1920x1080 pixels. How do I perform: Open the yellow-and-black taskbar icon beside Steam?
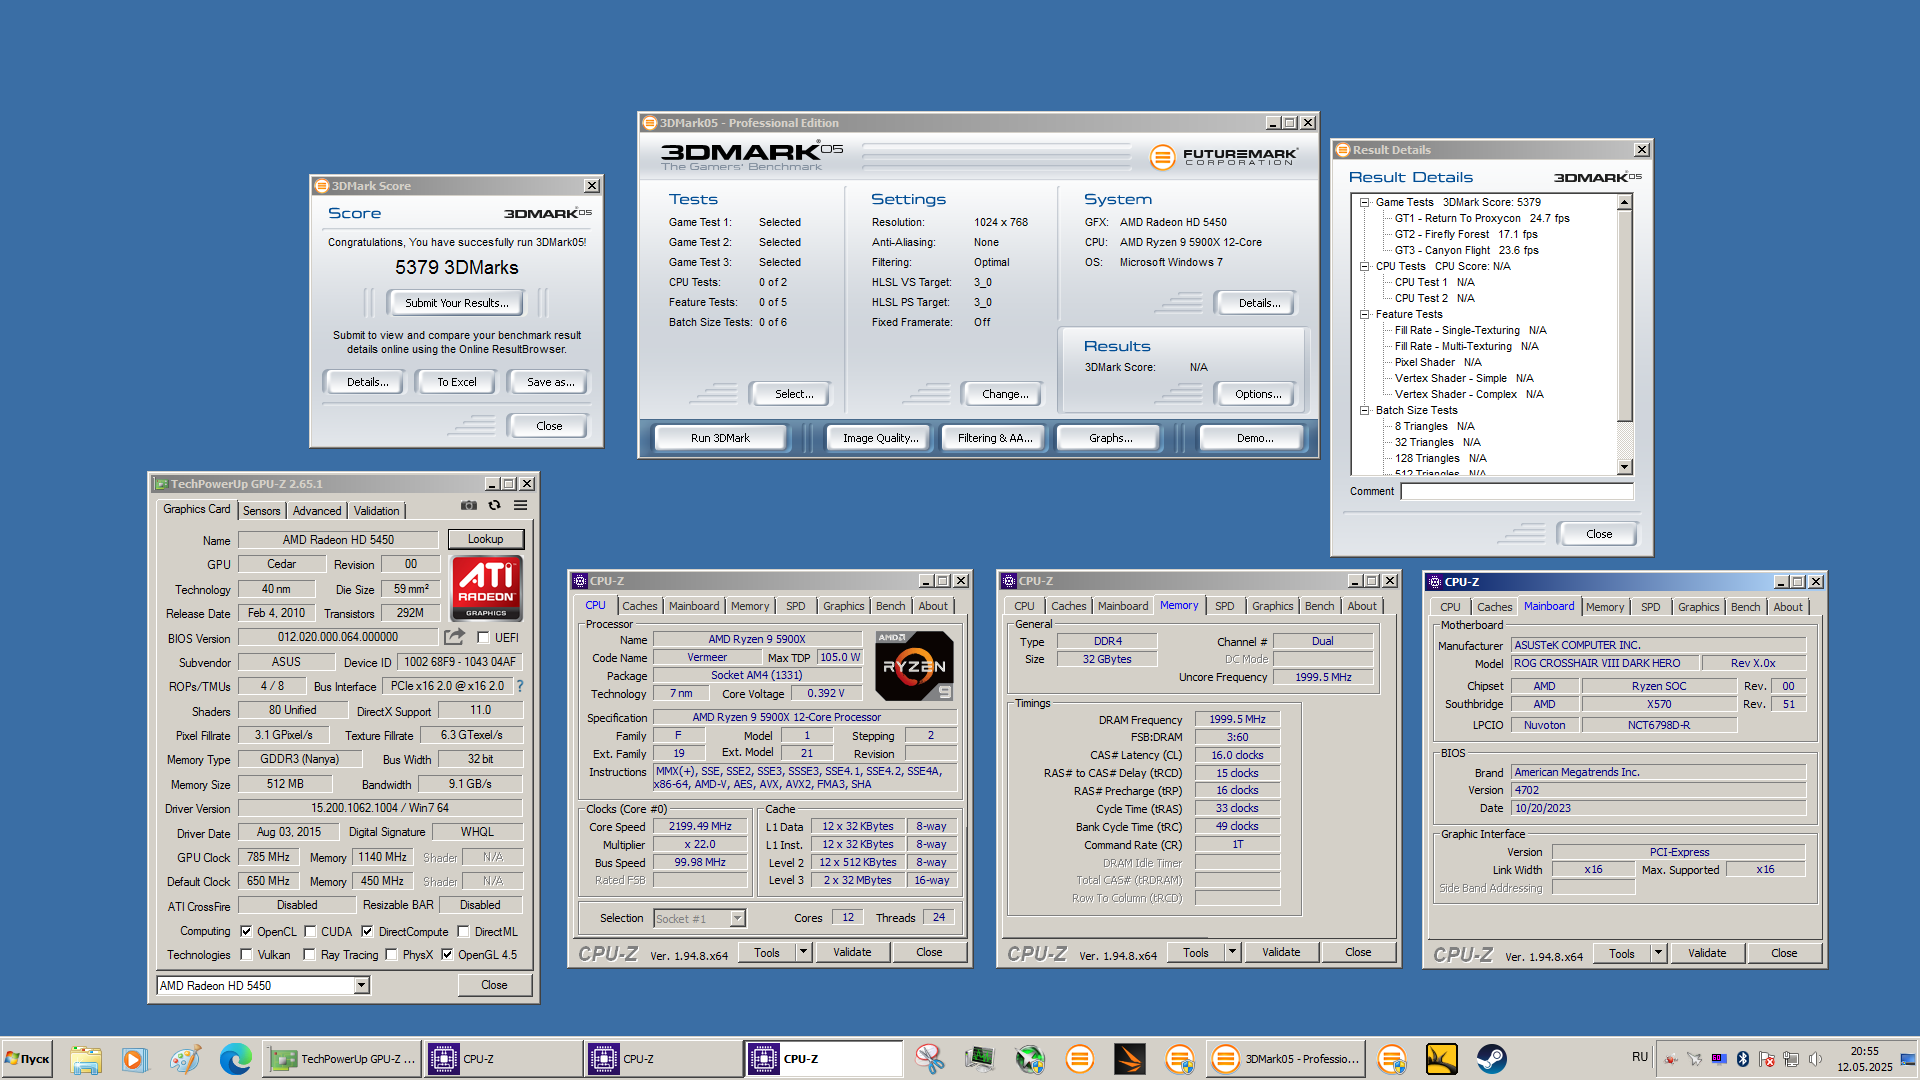(x=1441, y=1059)
